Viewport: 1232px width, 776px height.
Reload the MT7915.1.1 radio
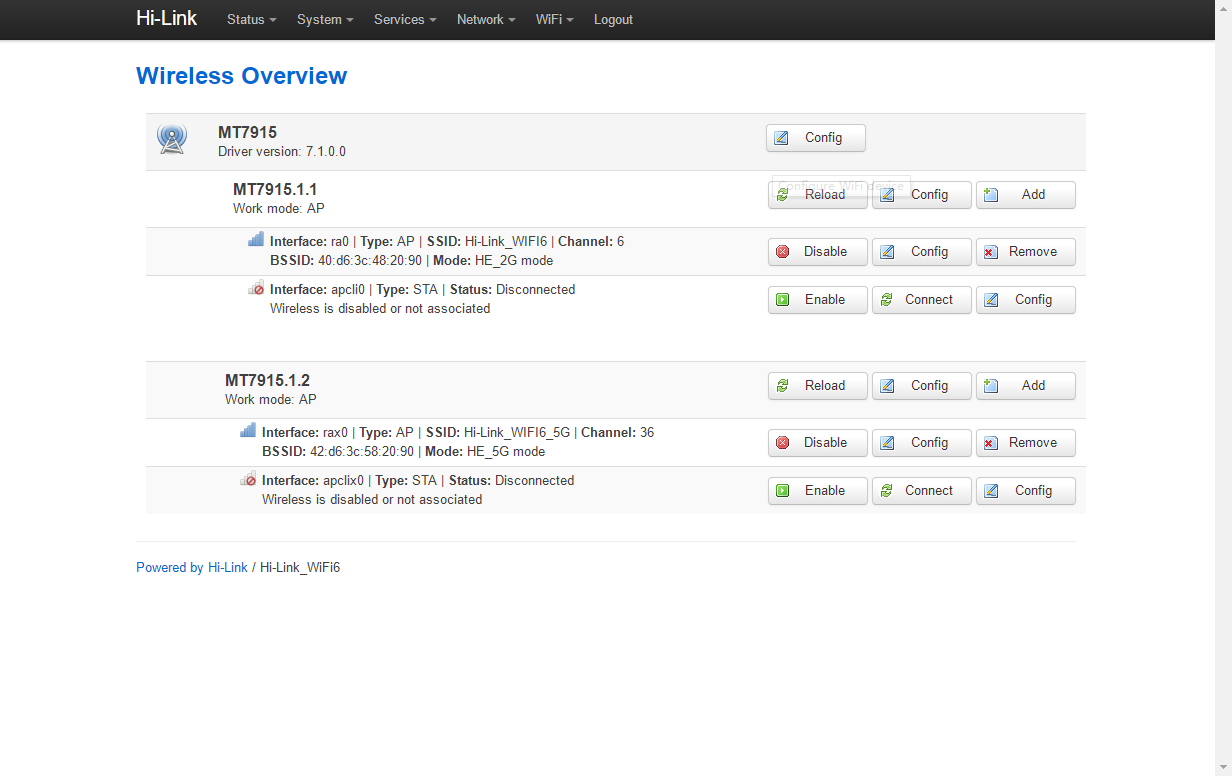point(817,195)
